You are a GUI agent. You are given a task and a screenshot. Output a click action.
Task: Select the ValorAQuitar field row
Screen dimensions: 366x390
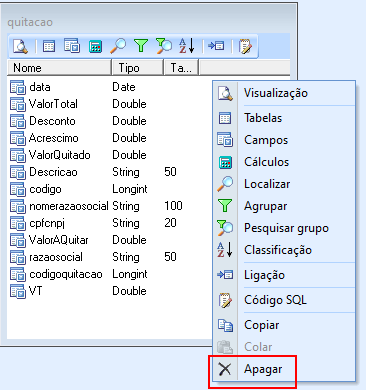coord(109,240)
